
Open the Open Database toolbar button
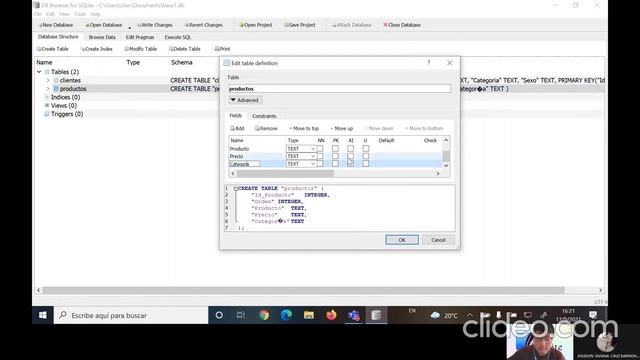pos(104,25)
